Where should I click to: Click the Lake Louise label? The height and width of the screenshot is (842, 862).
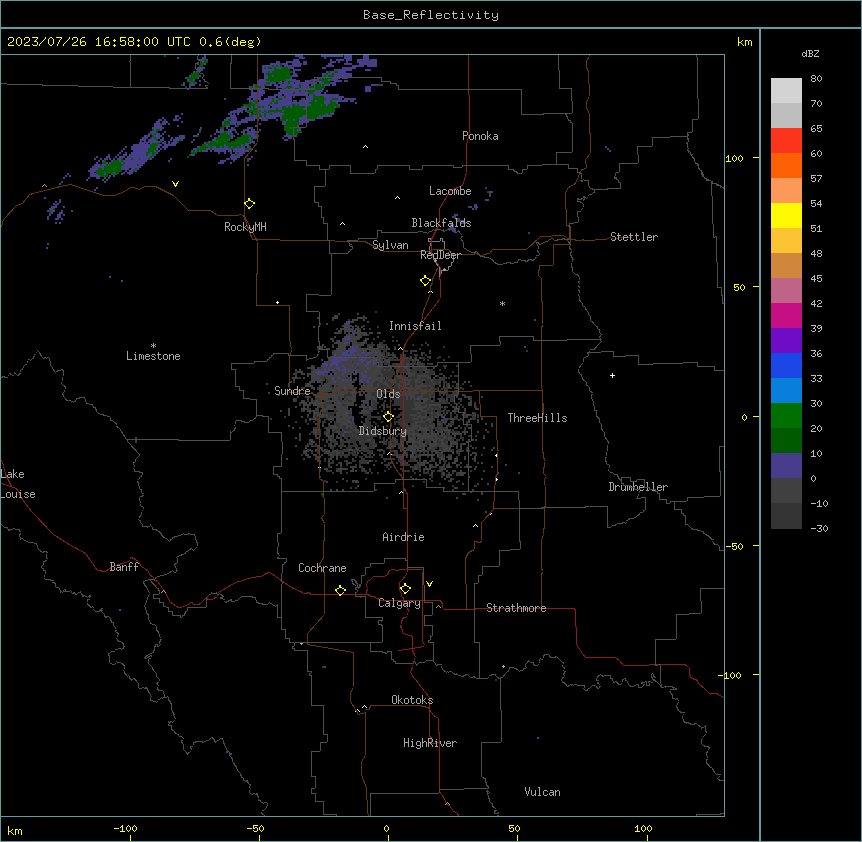pyautogui.click(x=16, y=484)
